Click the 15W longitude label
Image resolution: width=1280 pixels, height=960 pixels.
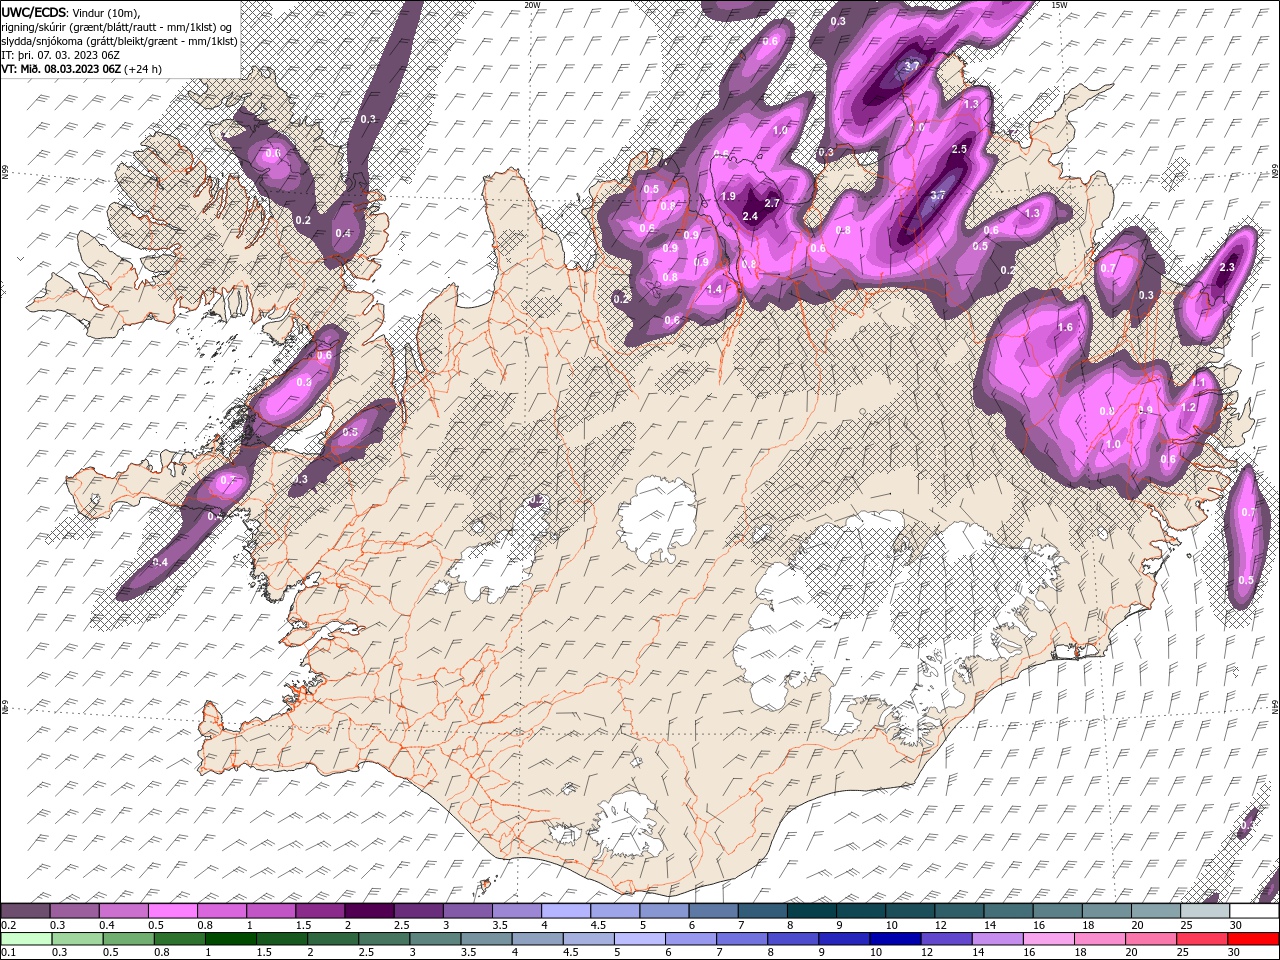click(1059, 5)
